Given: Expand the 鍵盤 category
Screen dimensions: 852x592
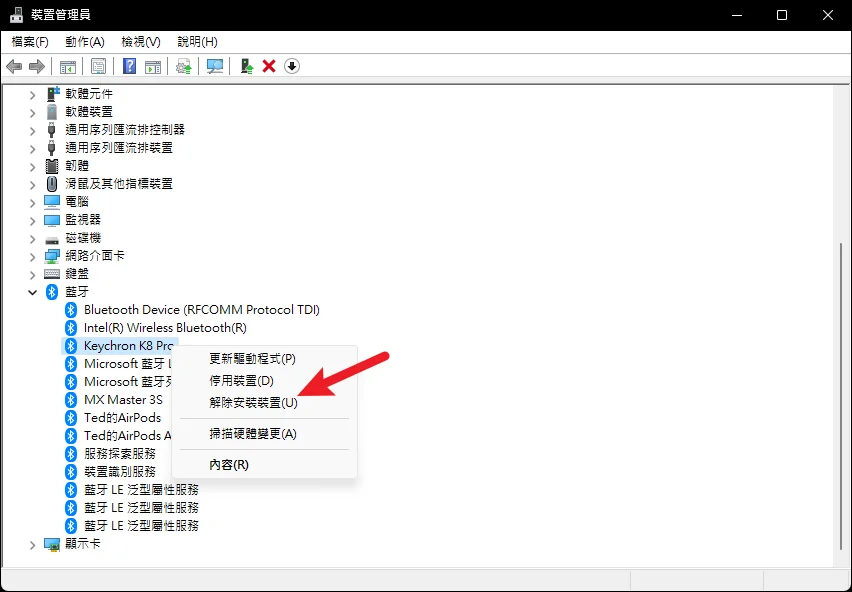Looking at the screenshot, I should pyautogui.click(x=32, y=273).
